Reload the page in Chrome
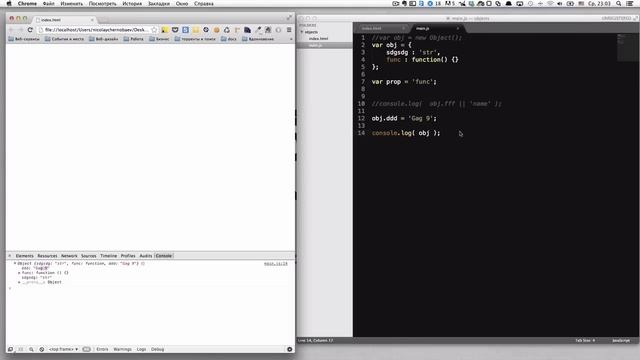Viewport: 640px width, 360px height. pos(30,30)
